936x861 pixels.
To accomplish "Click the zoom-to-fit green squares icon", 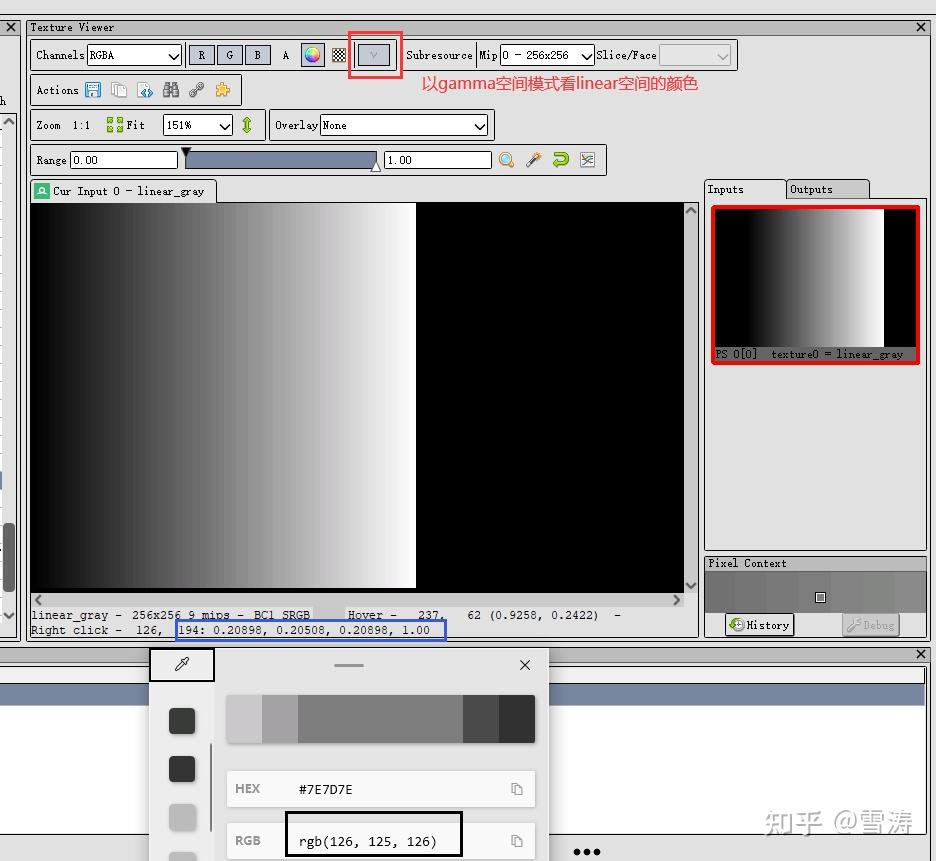I will coord(113,126).
